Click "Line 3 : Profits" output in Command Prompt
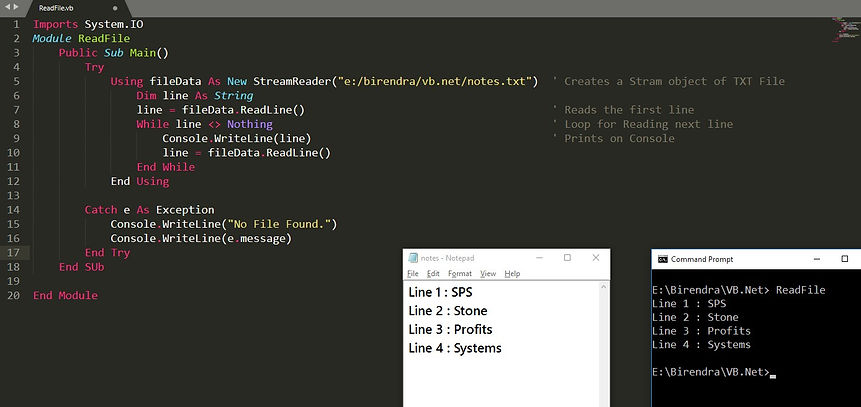 [x=701, y=331]
